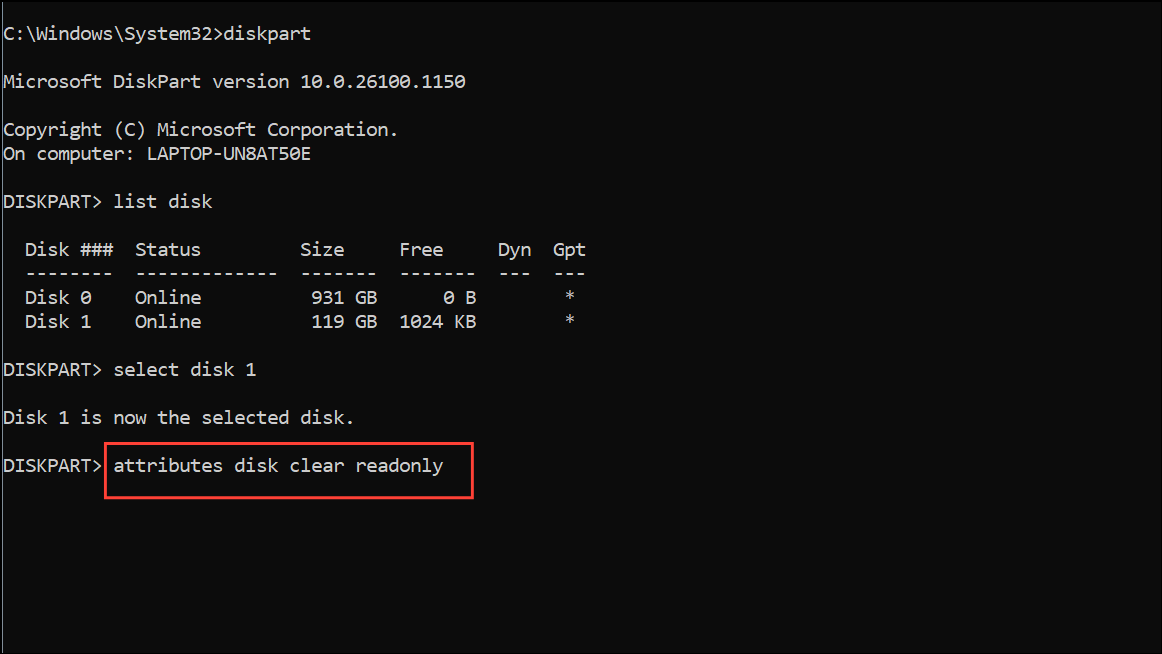The height and width of the screenshot is (654, 1162).
Task: Click the Disk 1 row entry
Action: click(x=299, y=321)
